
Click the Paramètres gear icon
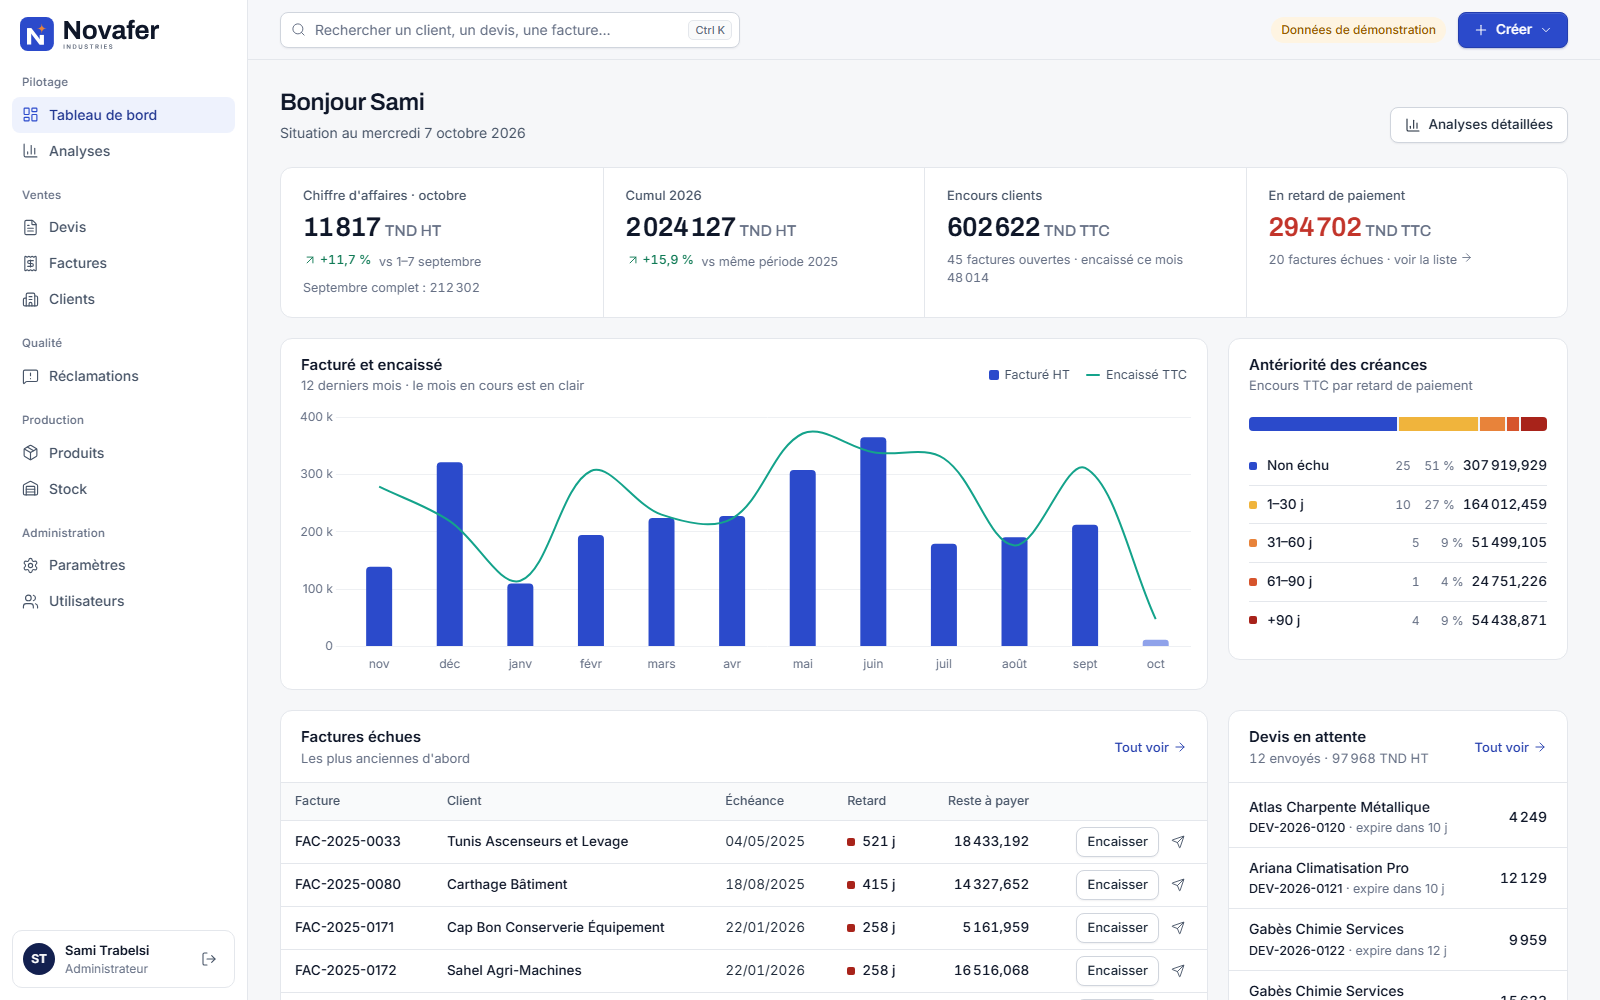point(31,565)
